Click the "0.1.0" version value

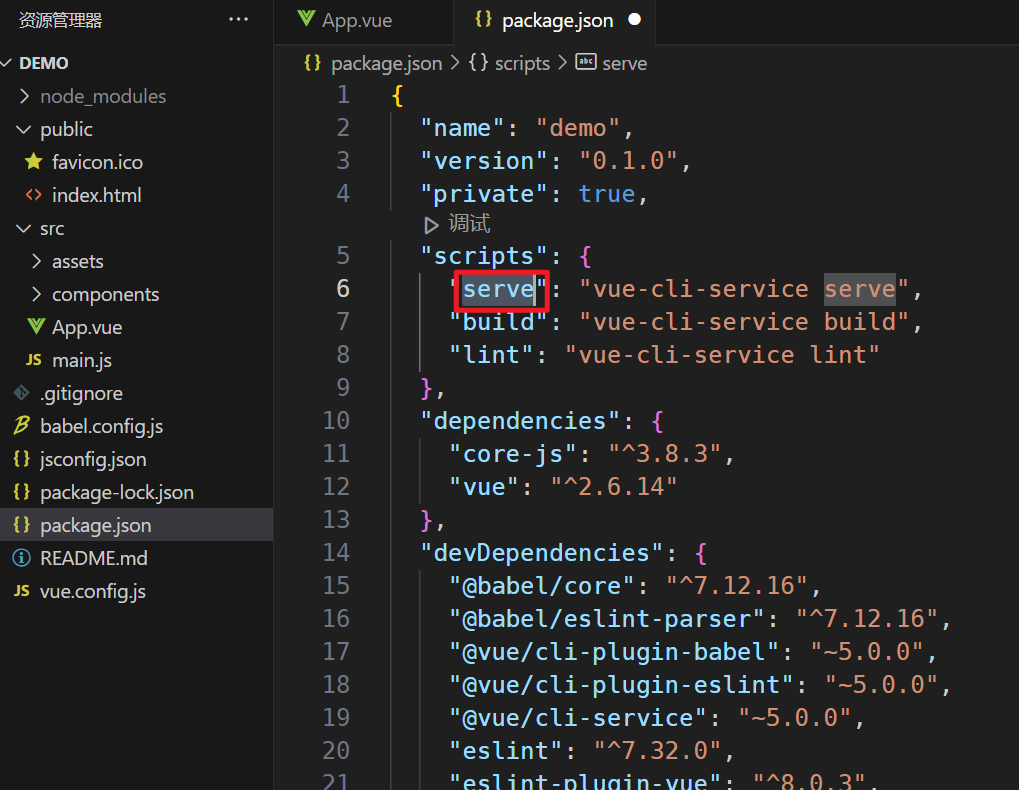coord(628,160)
